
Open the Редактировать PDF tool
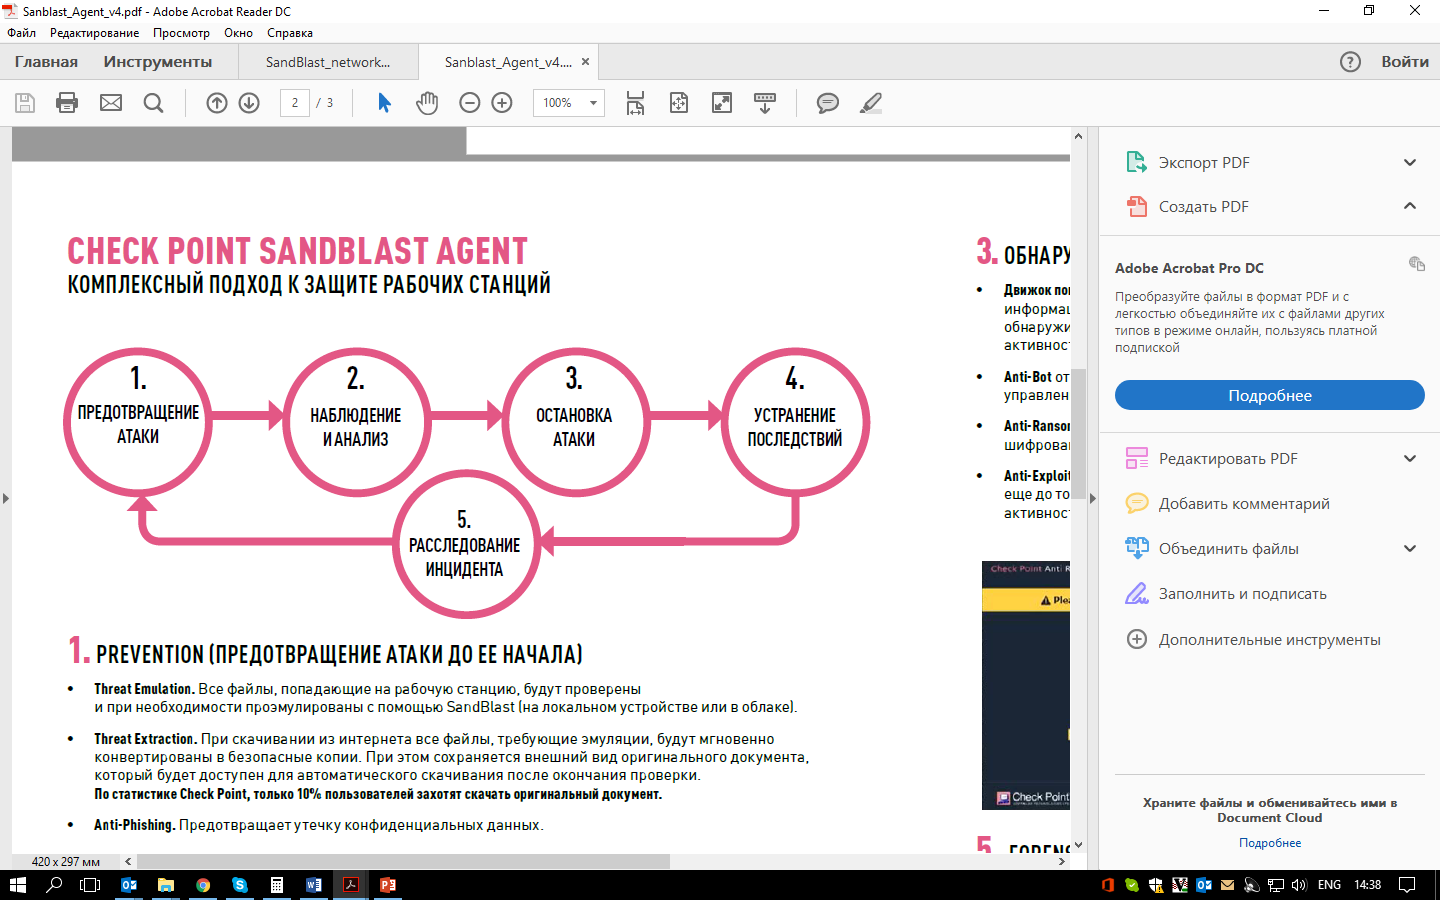(x=1228, y=459)
